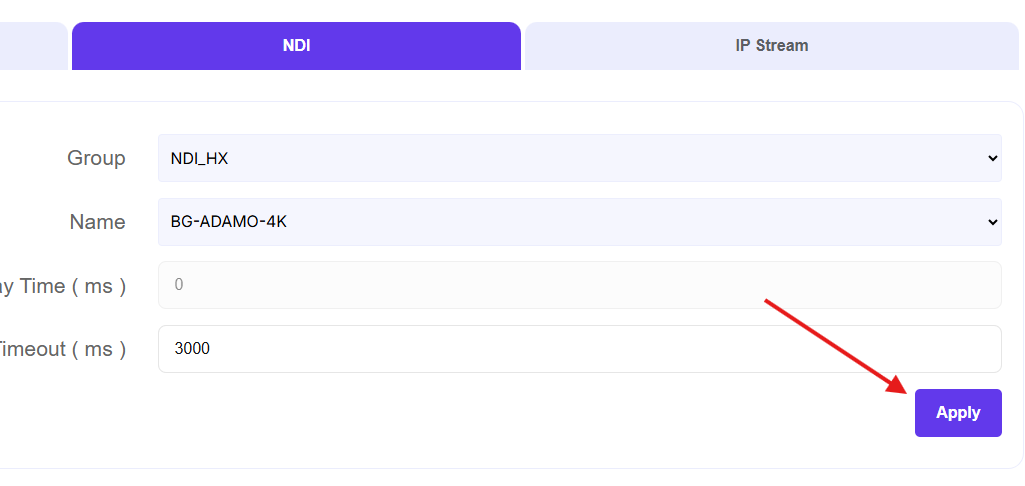Screen dimensions: 1025x486
Task: Select the partially visible tab left of NDI
Action: 33,46
